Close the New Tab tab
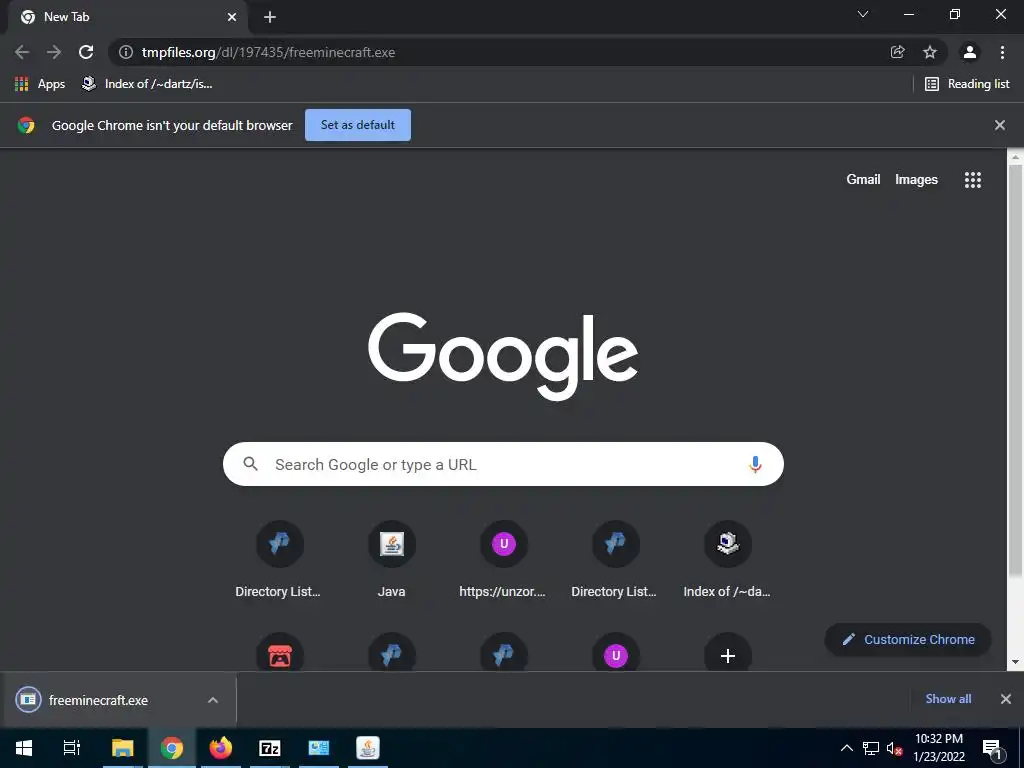Viewport: 1024px width, 768px height. (232, 17)
